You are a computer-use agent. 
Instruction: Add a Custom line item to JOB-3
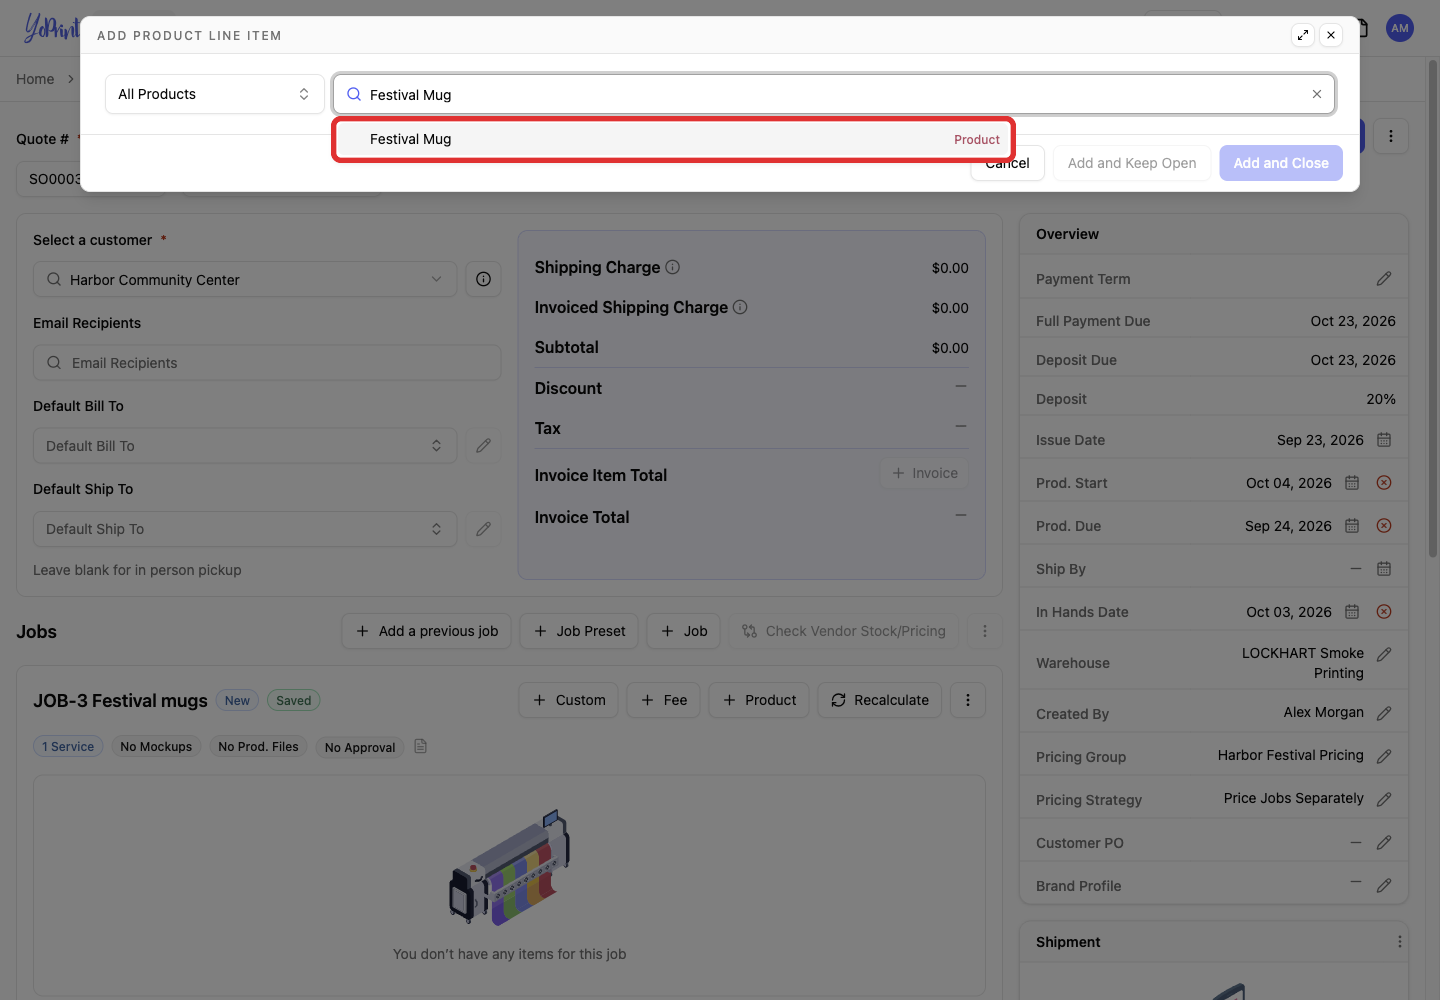point(569,700)
